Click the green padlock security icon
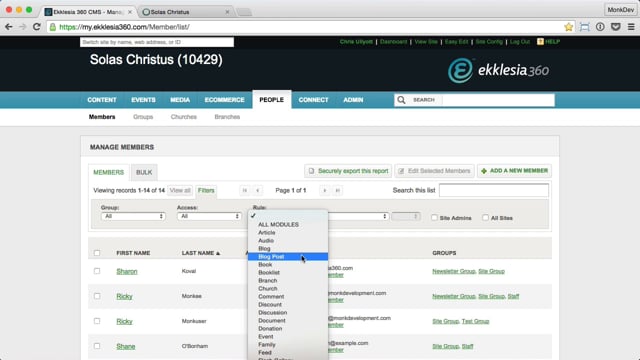Screen dimensions: 640x360 pyautogui.click(x=53, y=27)
